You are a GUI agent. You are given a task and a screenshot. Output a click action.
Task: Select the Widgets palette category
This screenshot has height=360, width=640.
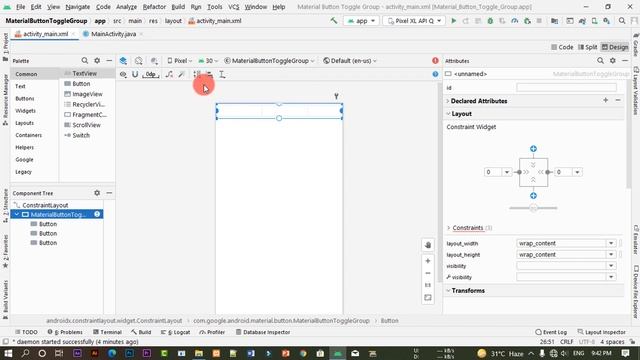pyautogui.click(x=25, y=111)
